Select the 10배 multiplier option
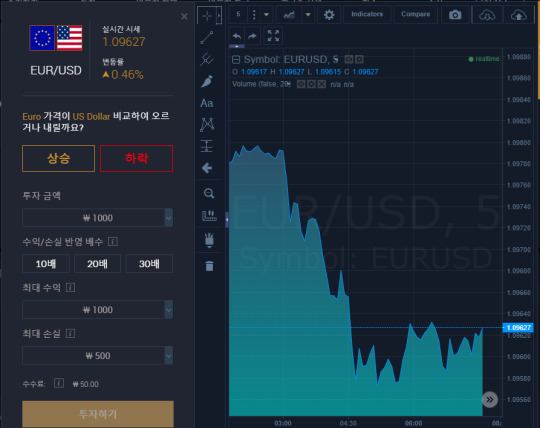The image size is (540, 428). (46, 264)
